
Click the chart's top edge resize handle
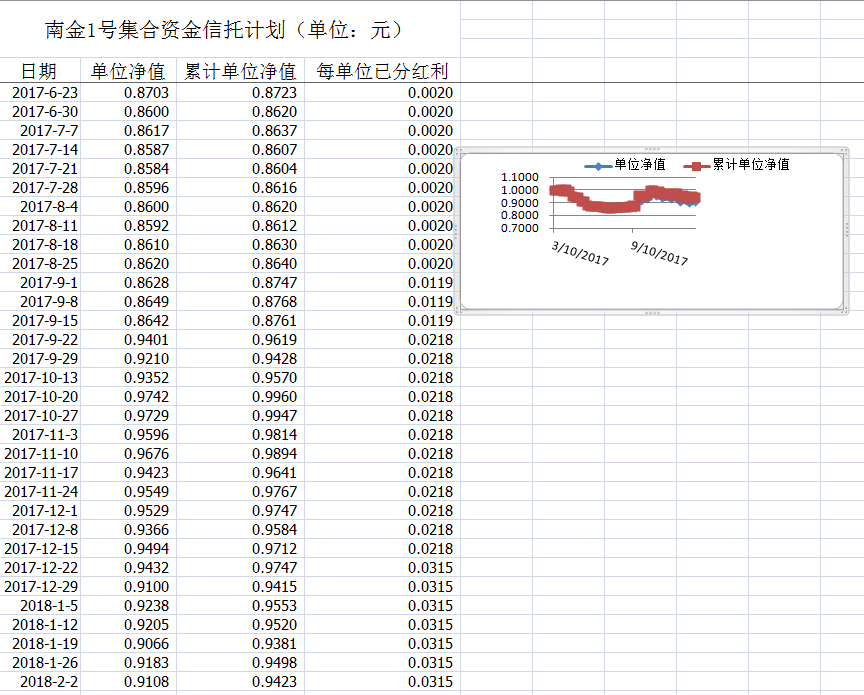coord(652,149)
